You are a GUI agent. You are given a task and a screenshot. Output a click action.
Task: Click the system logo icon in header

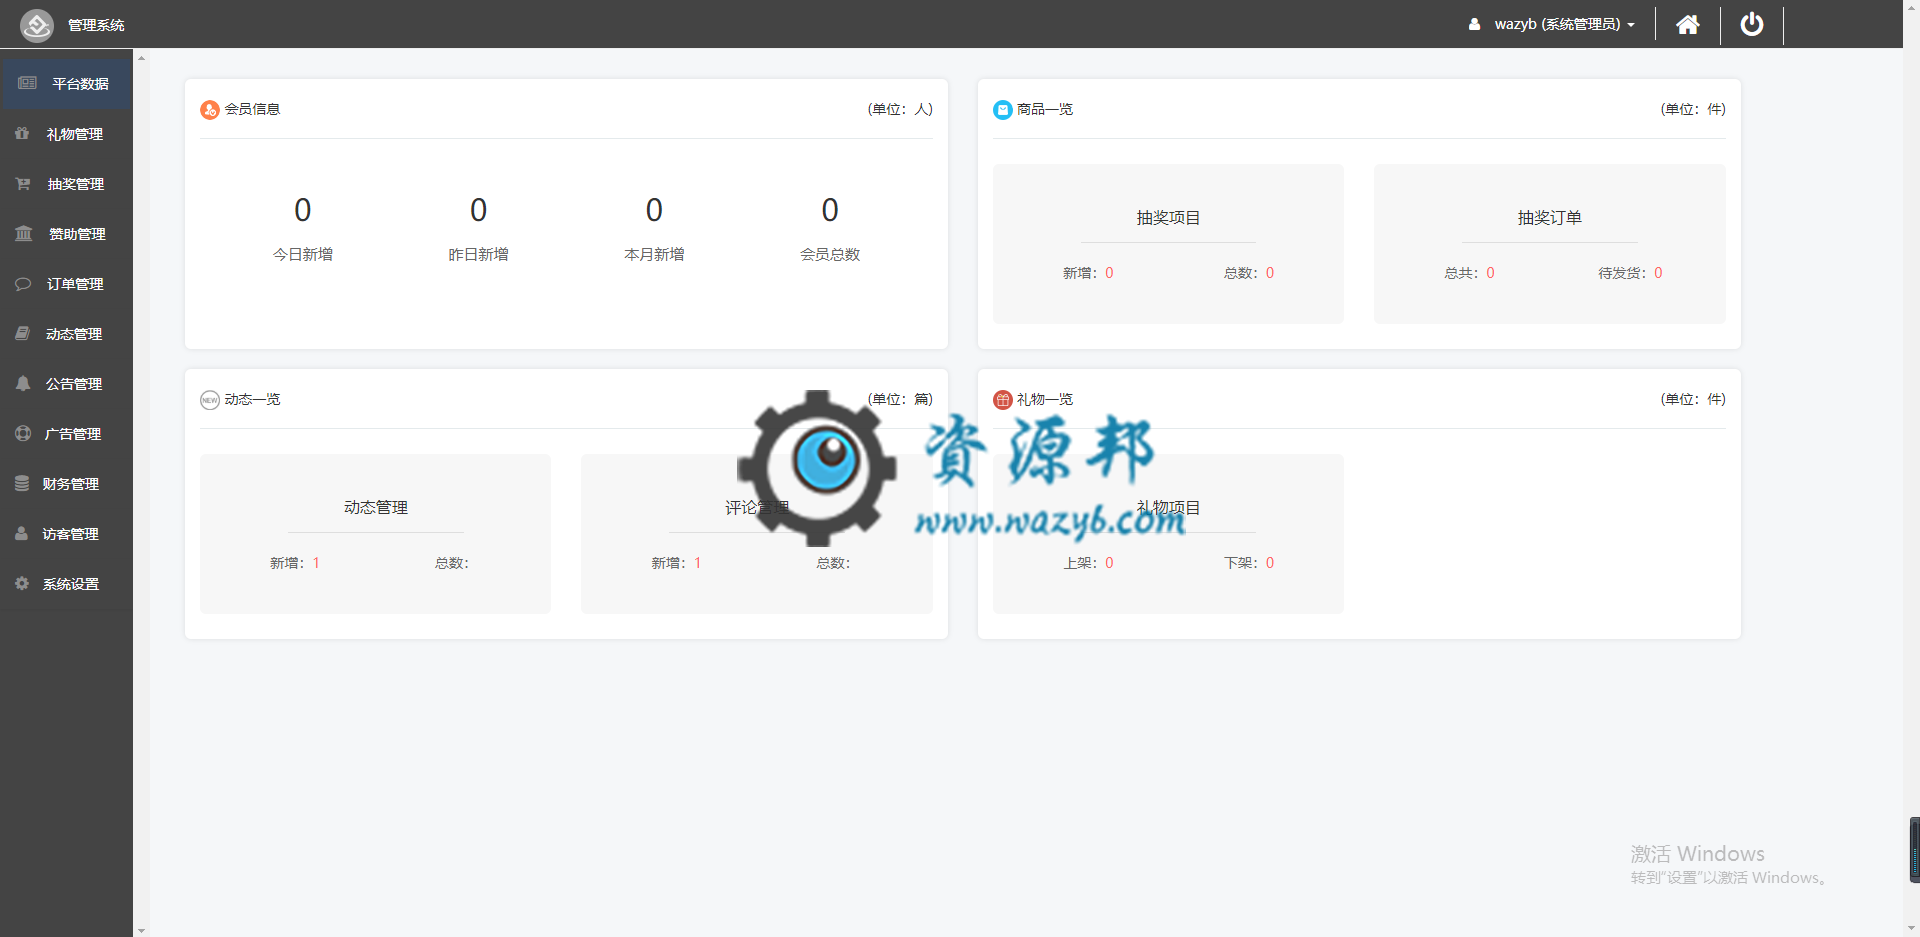pos(37,24)
